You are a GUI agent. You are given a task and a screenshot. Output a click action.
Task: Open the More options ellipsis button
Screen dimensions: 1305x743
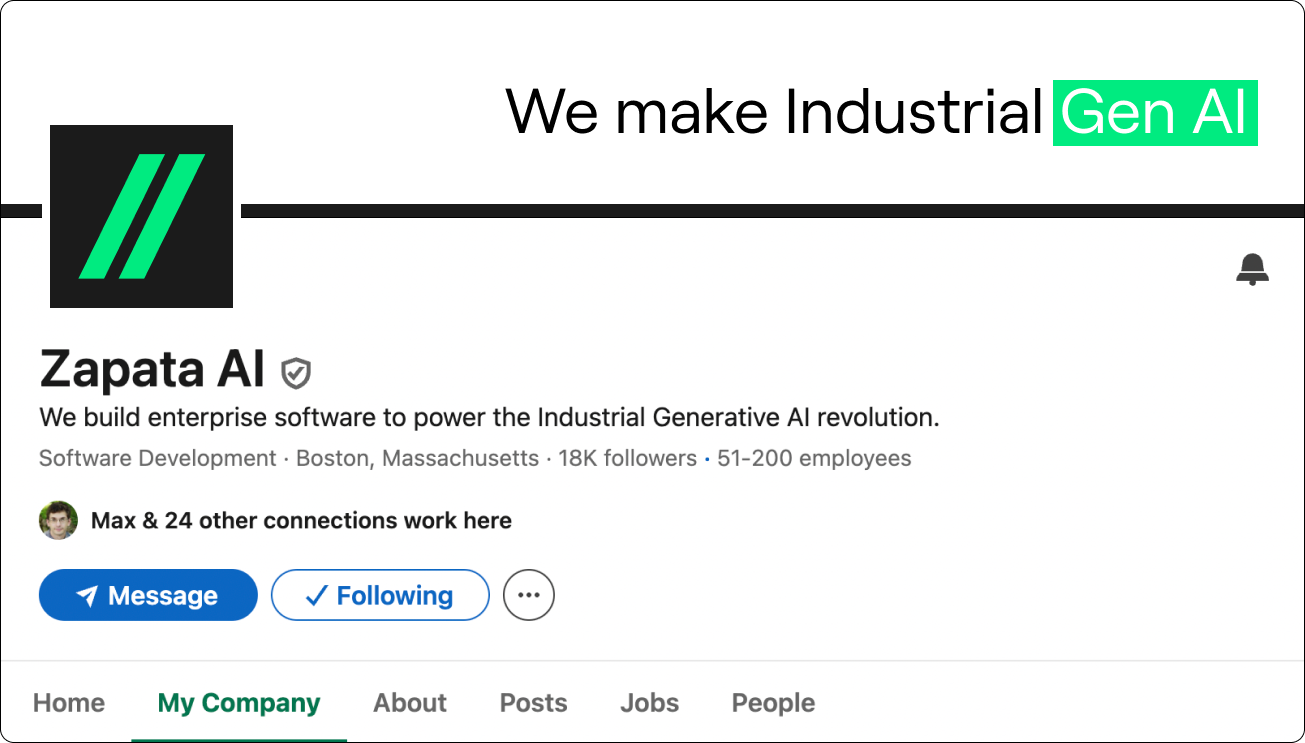coord(528,595)
